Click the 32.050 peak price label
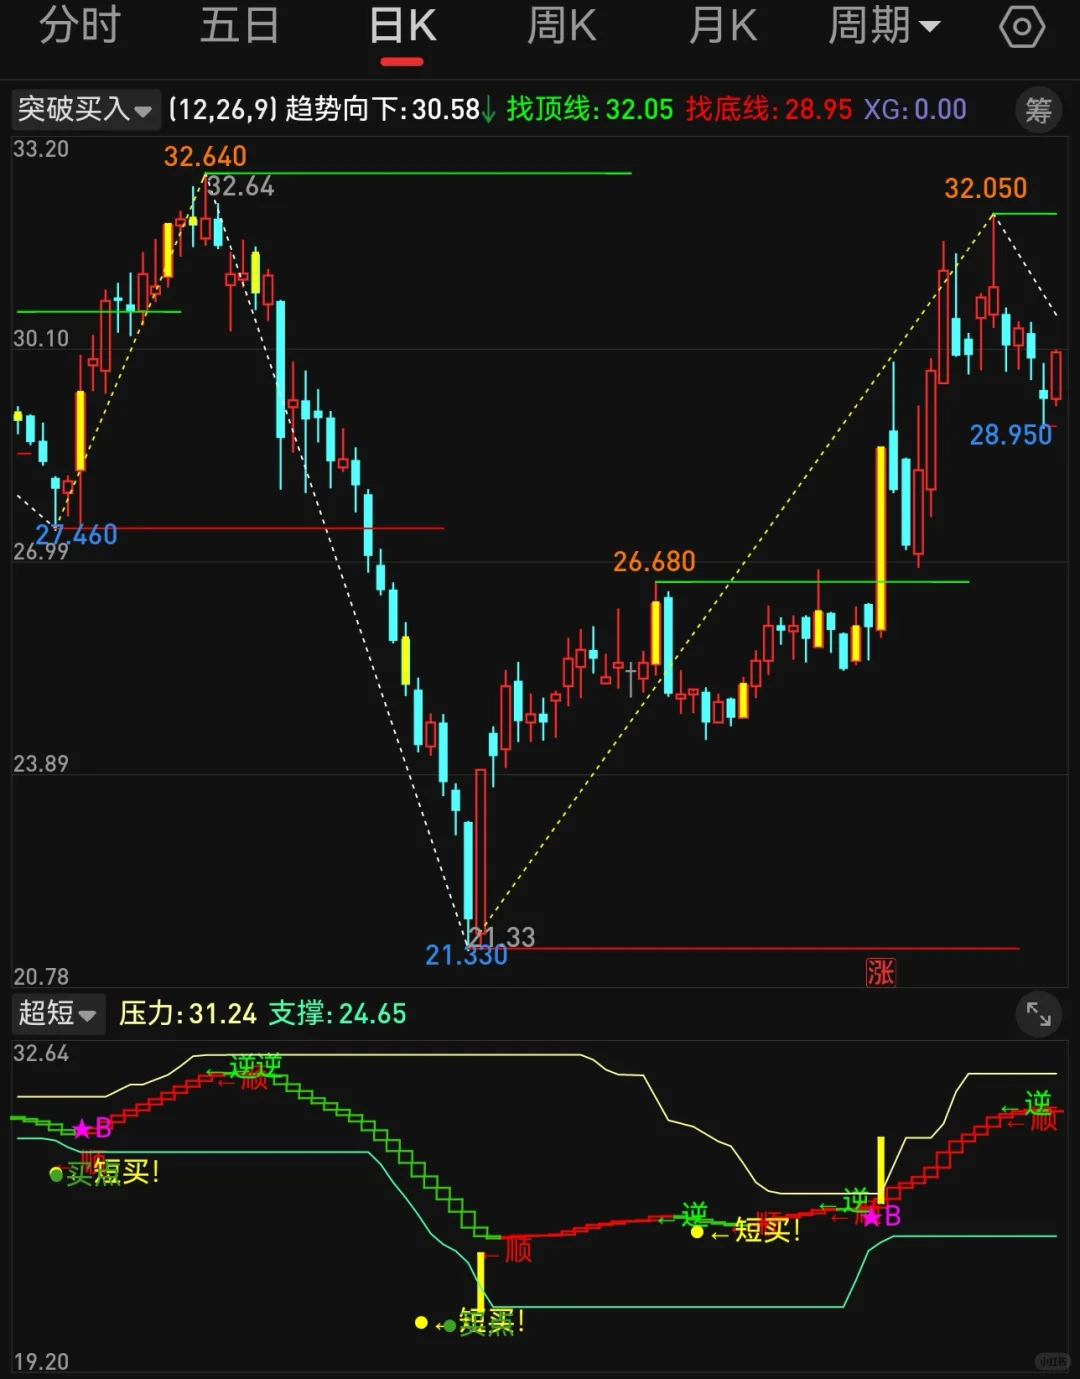The height and width of the screenshot is (1379, 1080). pyautogui.click(x=986, y=188)
